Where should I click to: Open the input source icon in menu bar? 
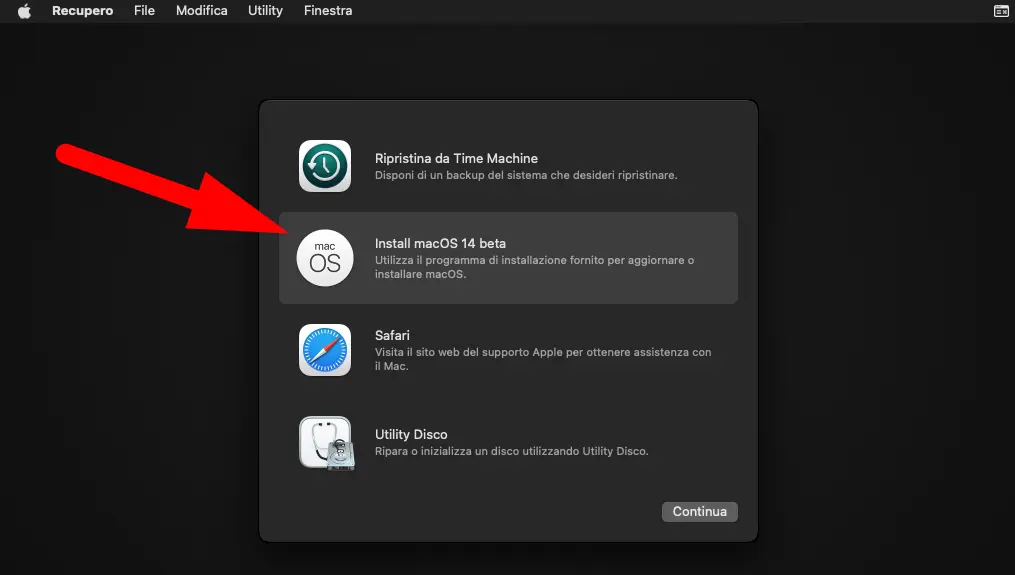1001,11
